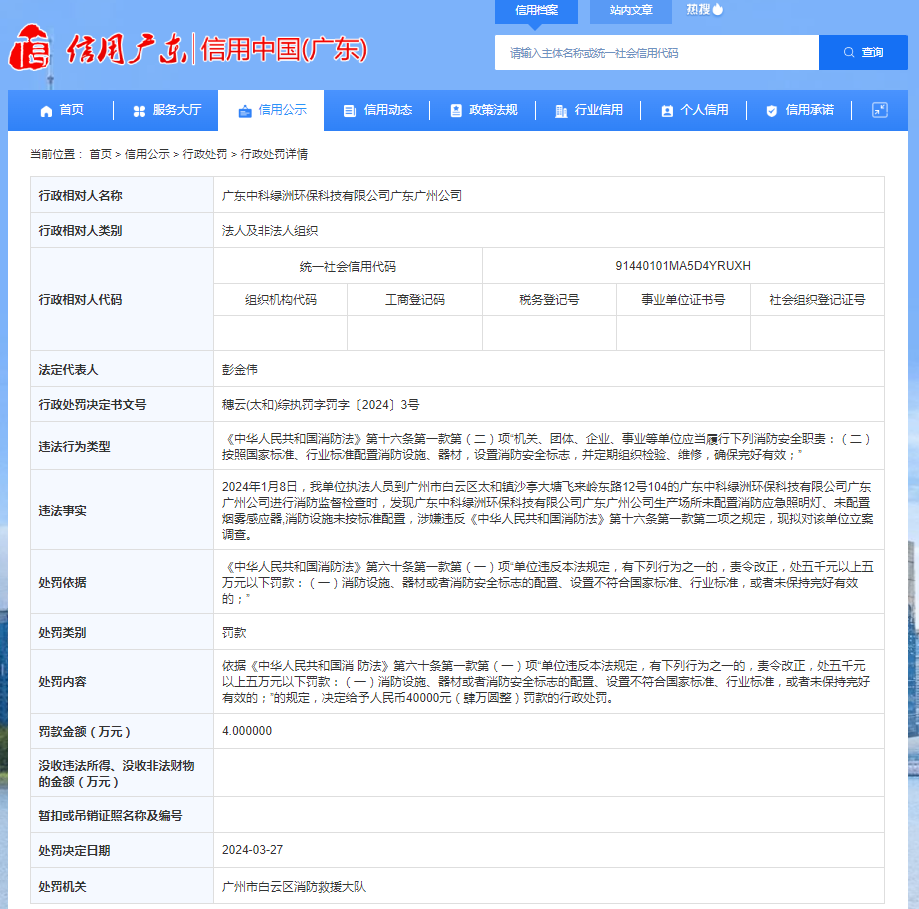Click the 信用公示 tab icon

[245, 111]
